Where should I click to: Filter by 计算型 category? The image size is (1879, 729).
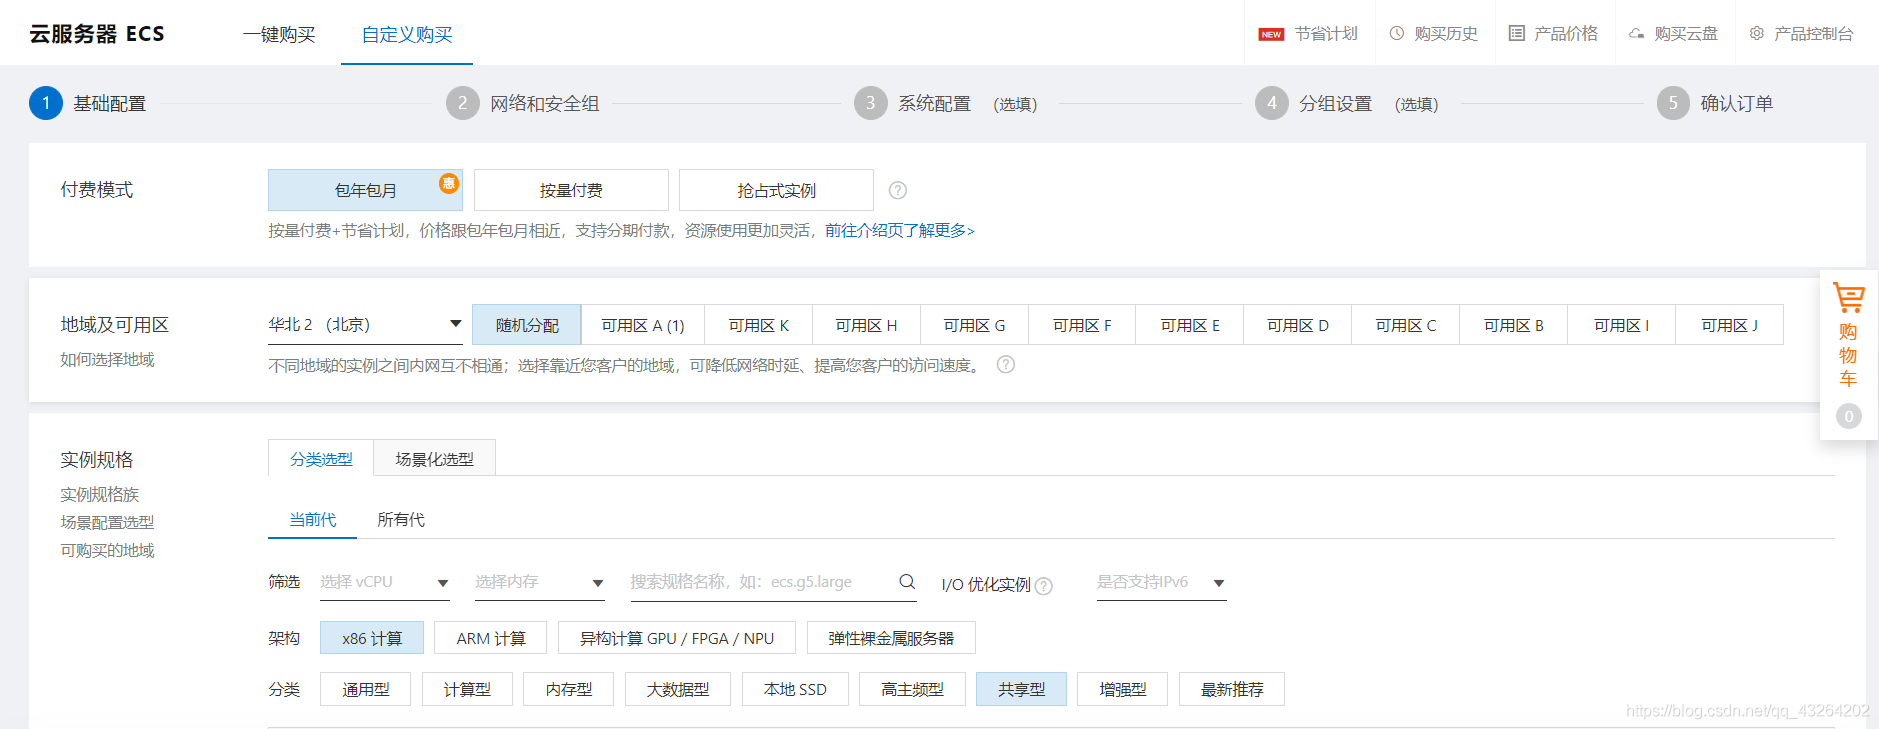point(467,689)
